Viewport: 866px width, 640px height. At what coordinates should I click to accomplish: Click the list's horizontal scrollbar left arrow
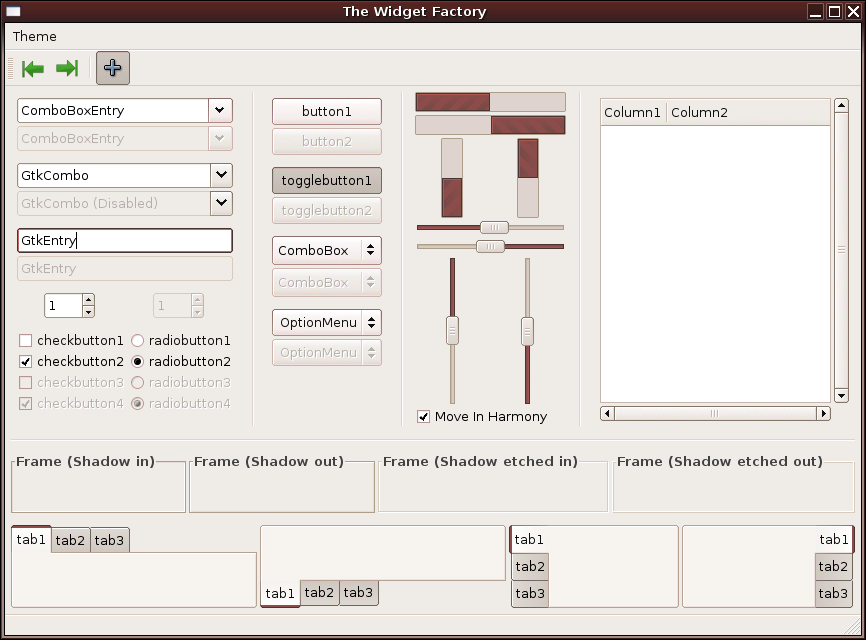[607, 413]
